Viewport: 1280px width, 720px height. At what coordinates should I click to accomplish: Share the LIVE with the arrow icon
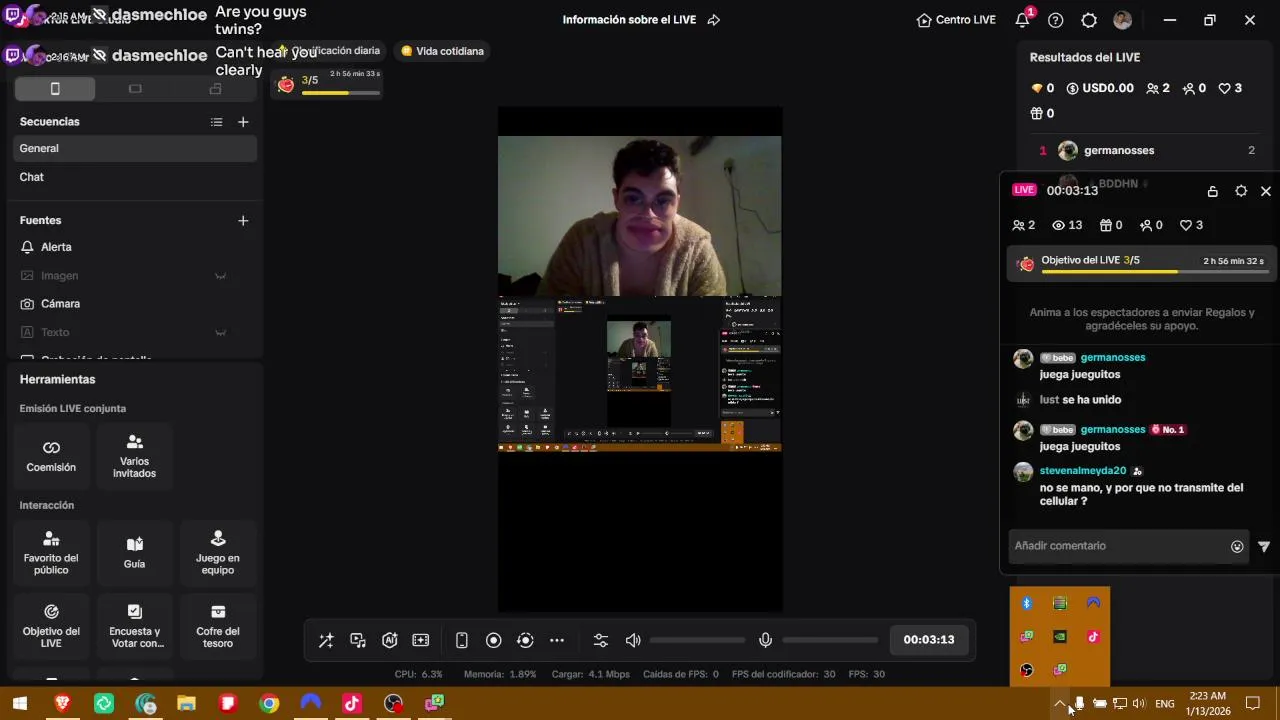click(714, 20)
